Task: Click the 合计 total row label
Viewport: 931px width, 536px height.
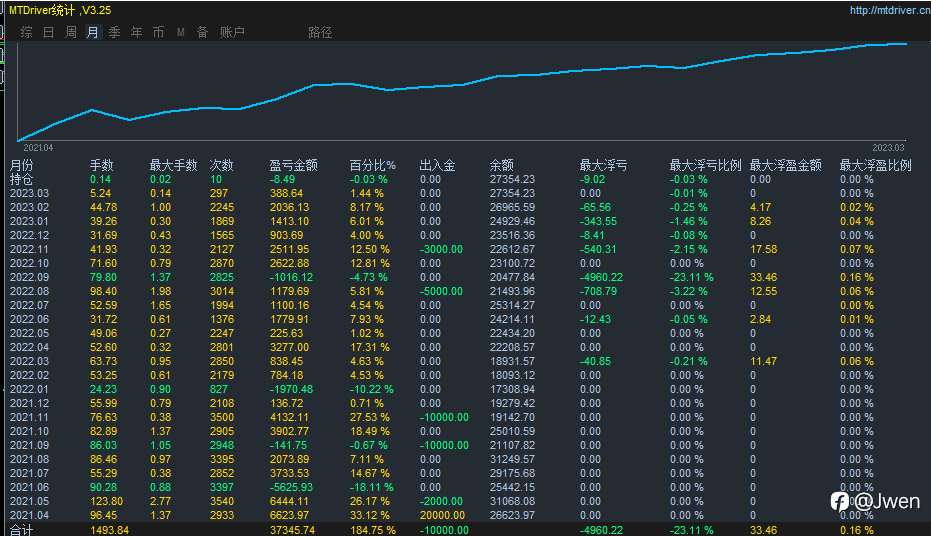Action: click(x=22, y=530)
